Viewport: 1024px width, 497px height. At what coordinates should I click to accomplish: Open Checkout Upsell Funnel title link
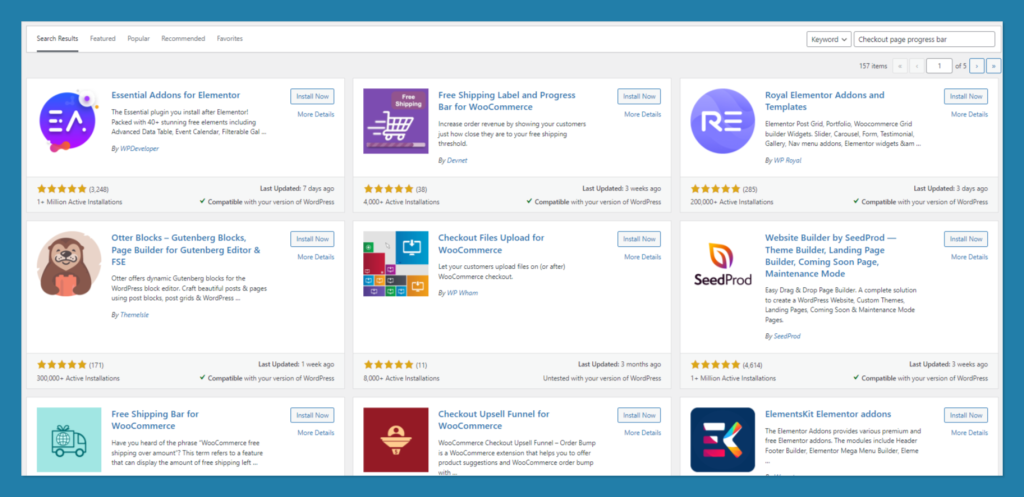point(494,420)
